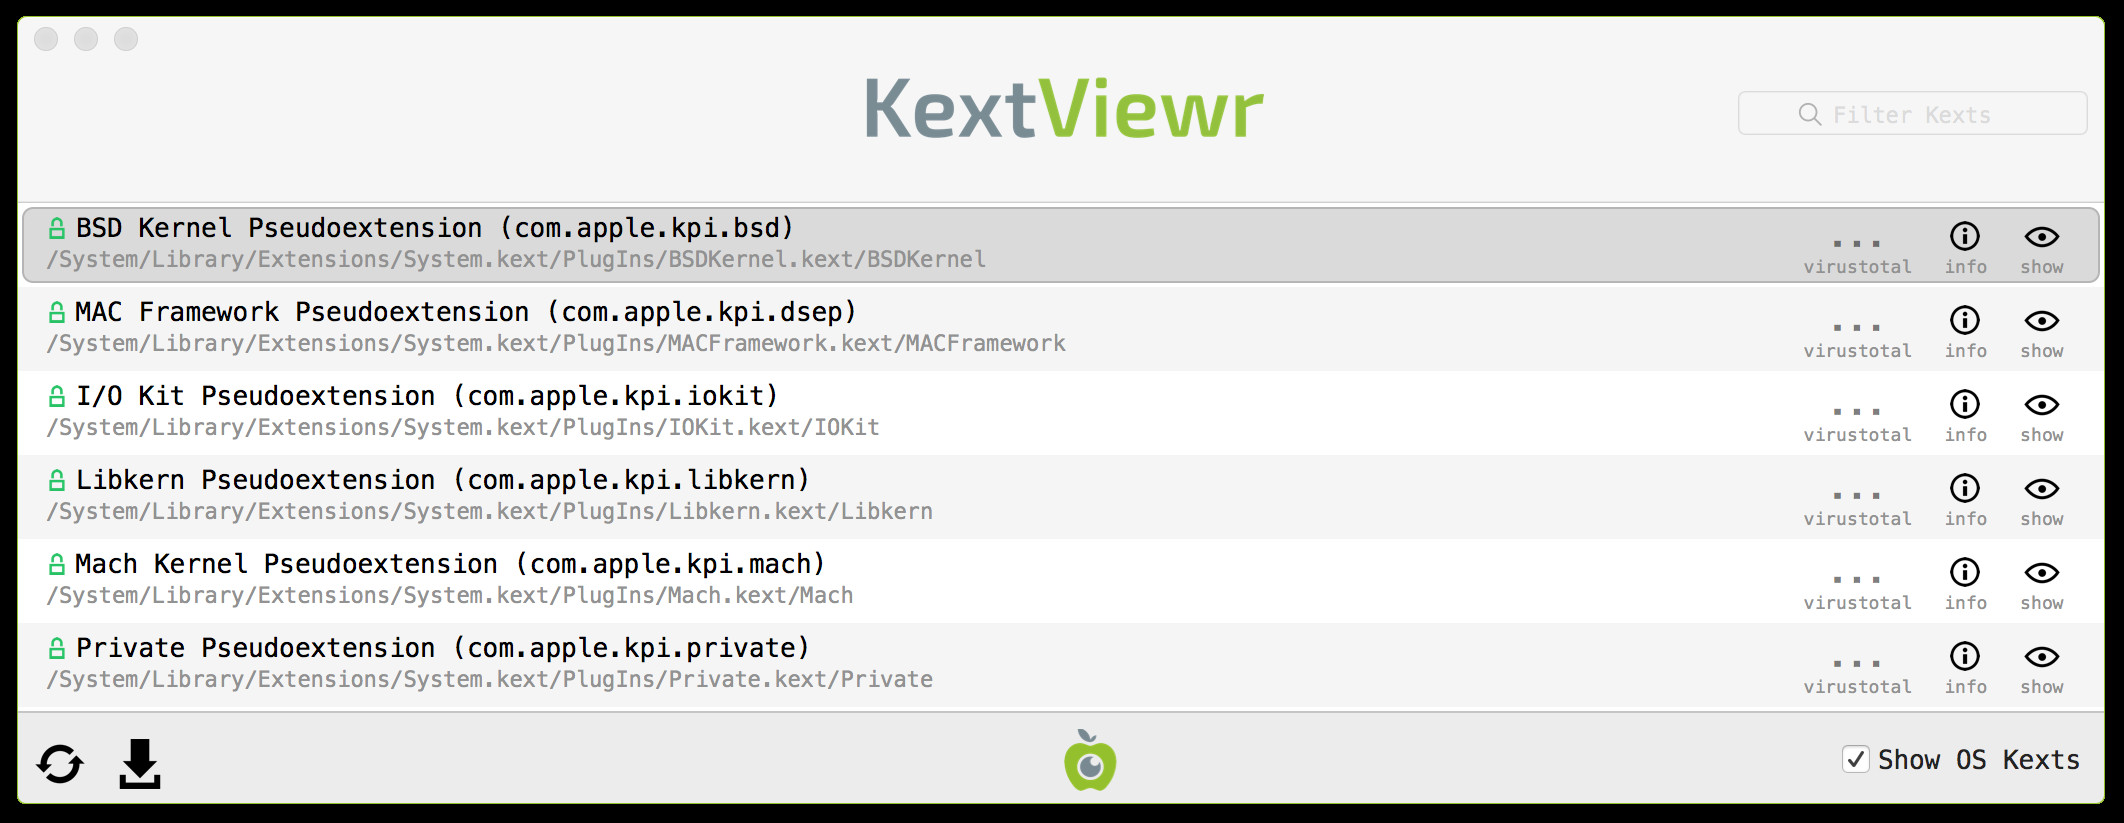Image resolution: width=2124 pixels, height=823 pixels.
Task: Open info for Mach Kernel Pseudoextension
Action: (x=1965, y=582)
